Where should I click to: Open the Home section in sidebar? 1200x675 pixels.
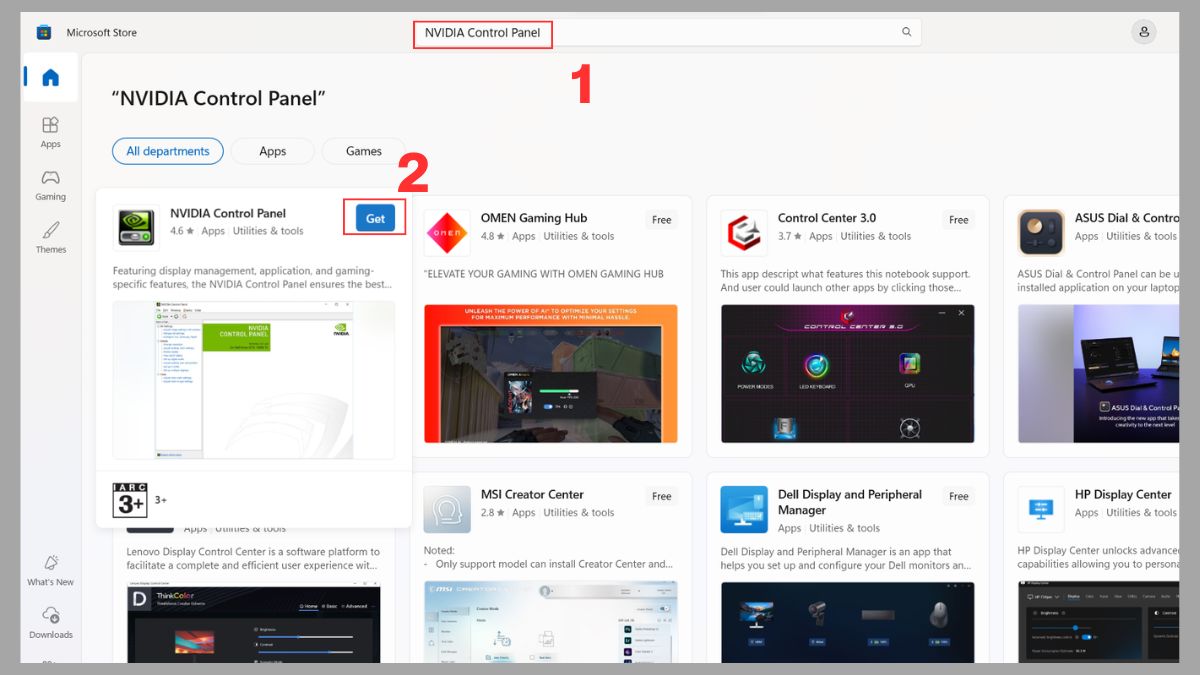pyautogui.click(x=50, y=77)
